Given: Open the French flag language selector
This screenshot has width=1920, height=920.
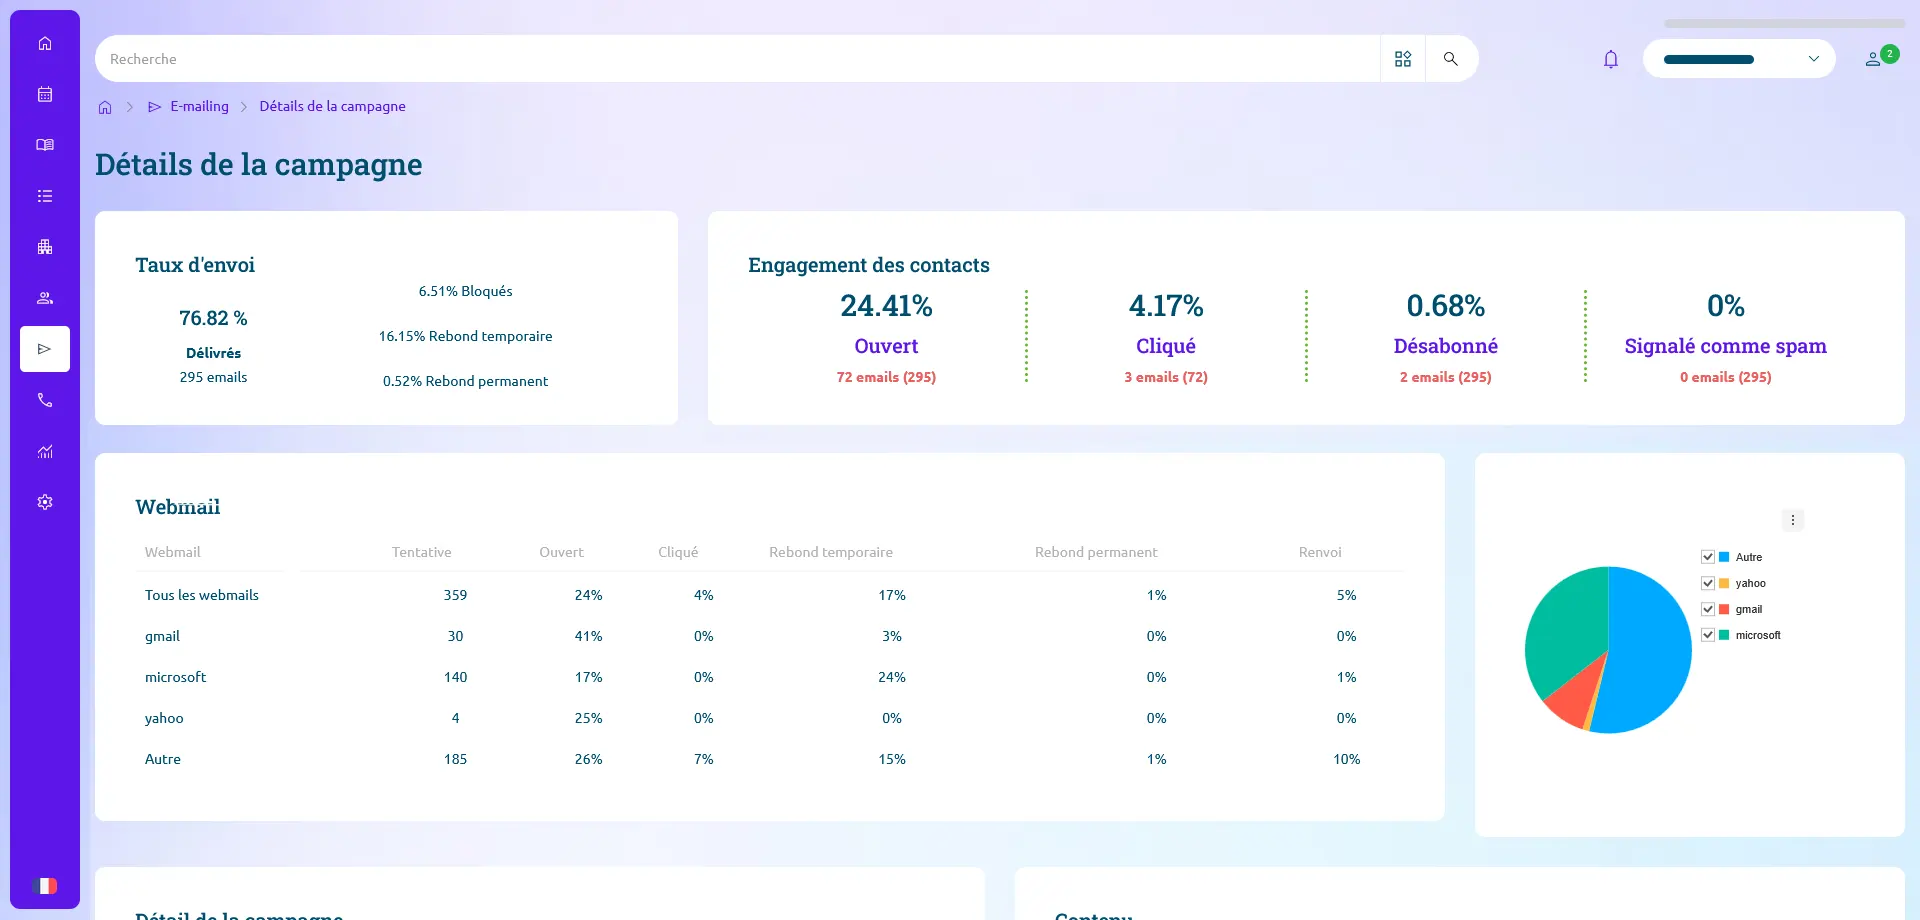Looking at the screenshot, I should (x=45, y=886).
